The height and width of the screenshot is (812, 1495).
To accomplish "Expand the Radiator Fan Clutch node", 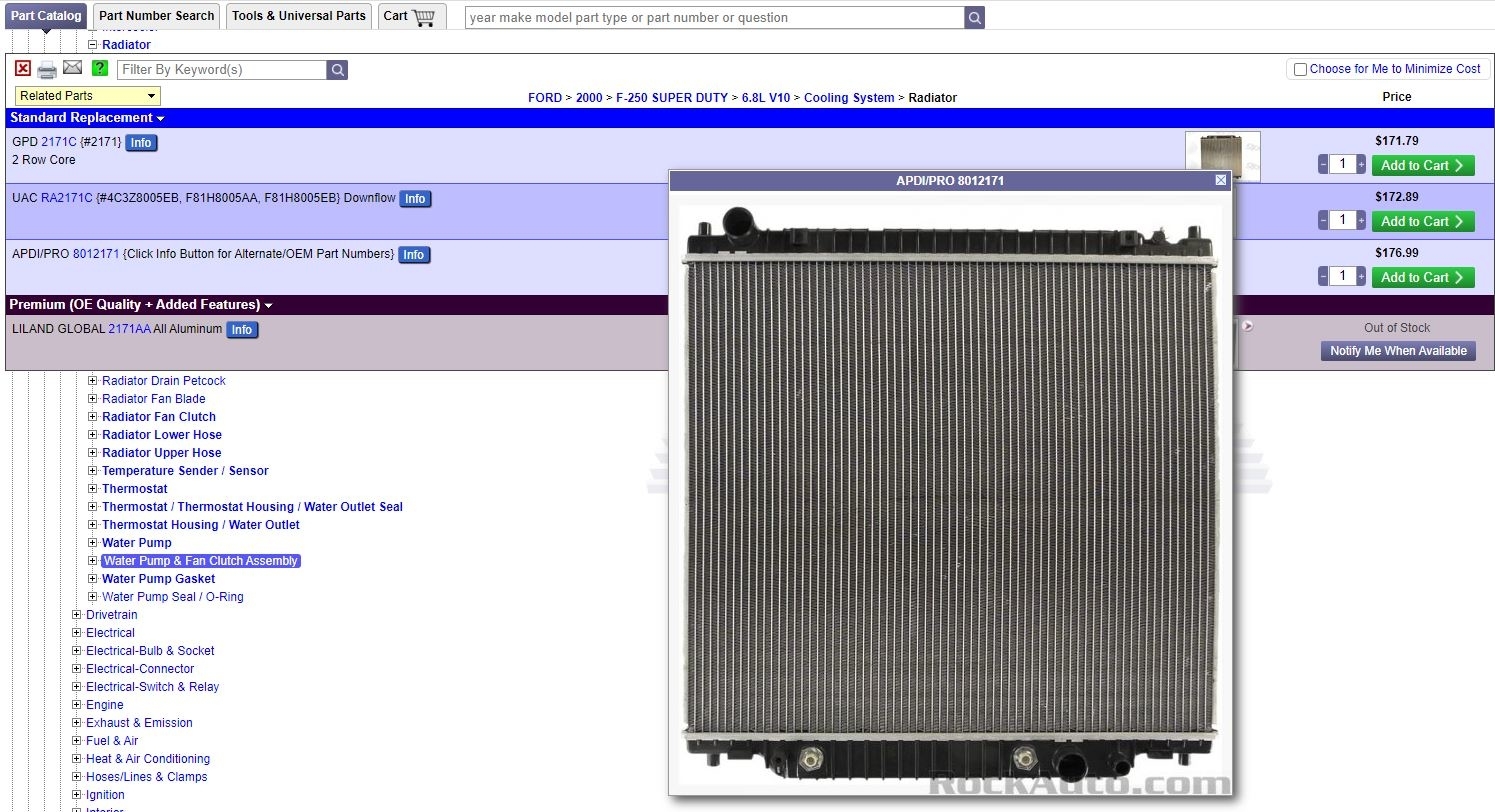I will coord(93,417).
